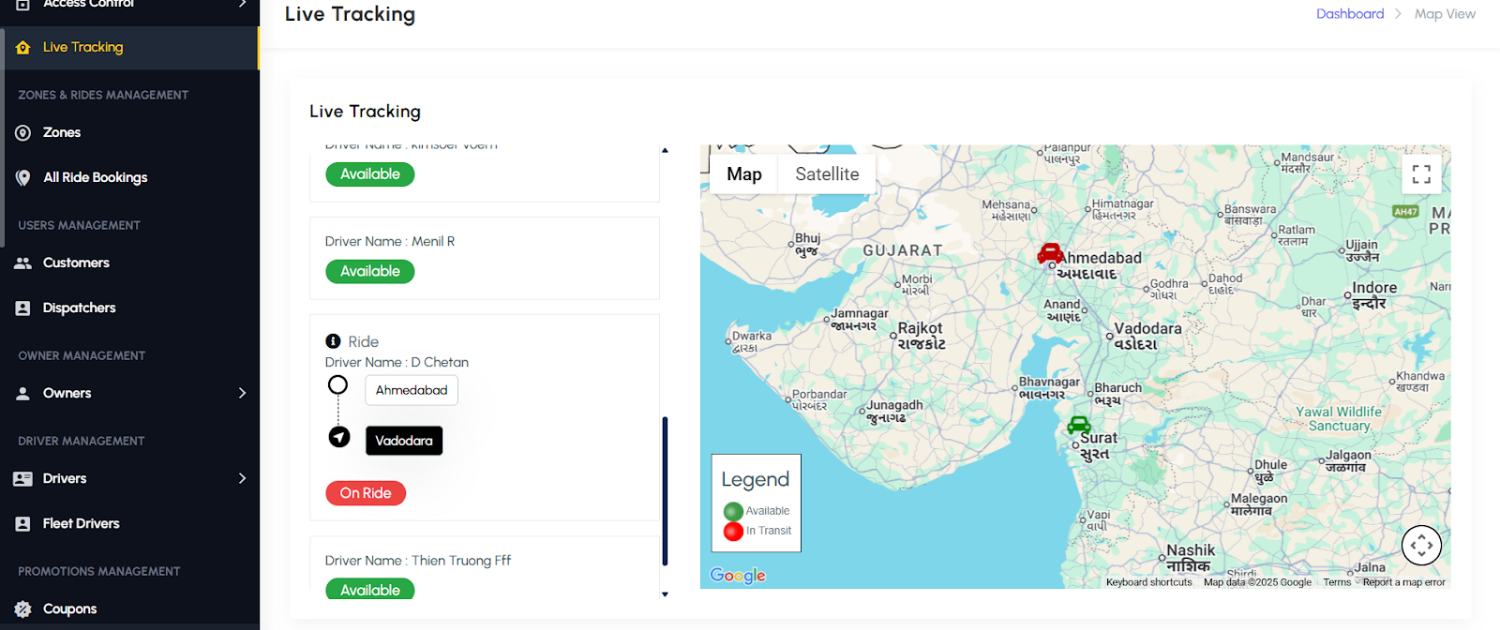
Task: Follow the Dashboard breadcrumb link
Action: pyautogui.click(x=1350, y=14)
